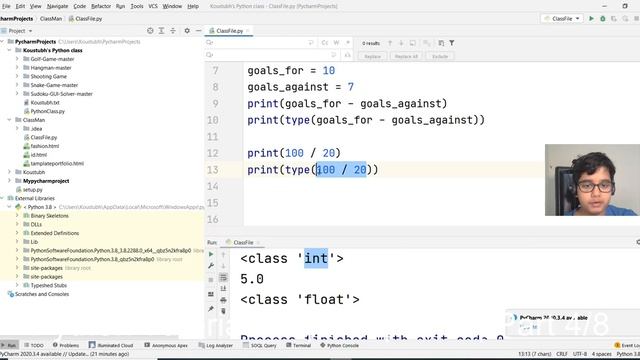Click Expand All icon in Project panel

coord(162,31)
